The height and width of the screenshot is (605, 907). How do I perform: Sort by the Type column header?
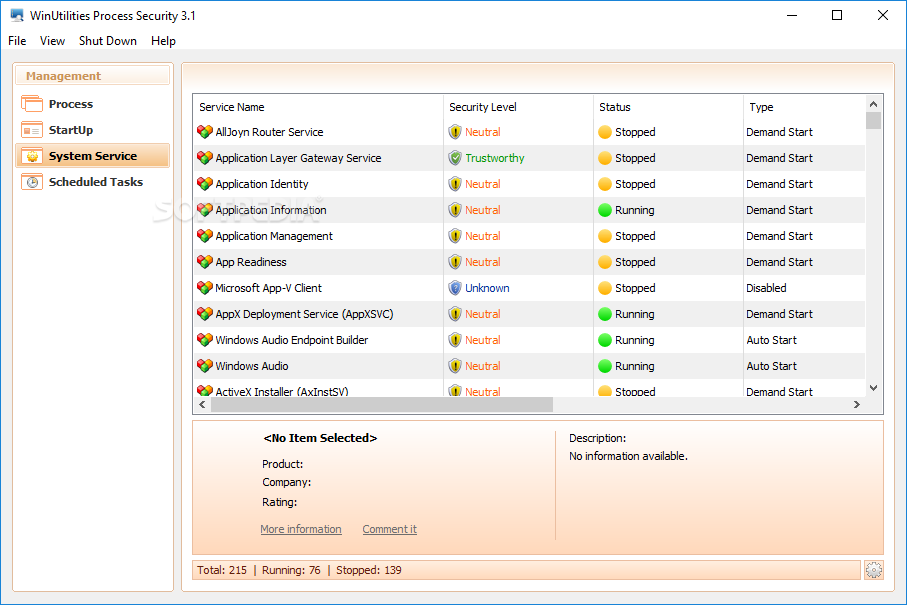(x=804, y=107)
